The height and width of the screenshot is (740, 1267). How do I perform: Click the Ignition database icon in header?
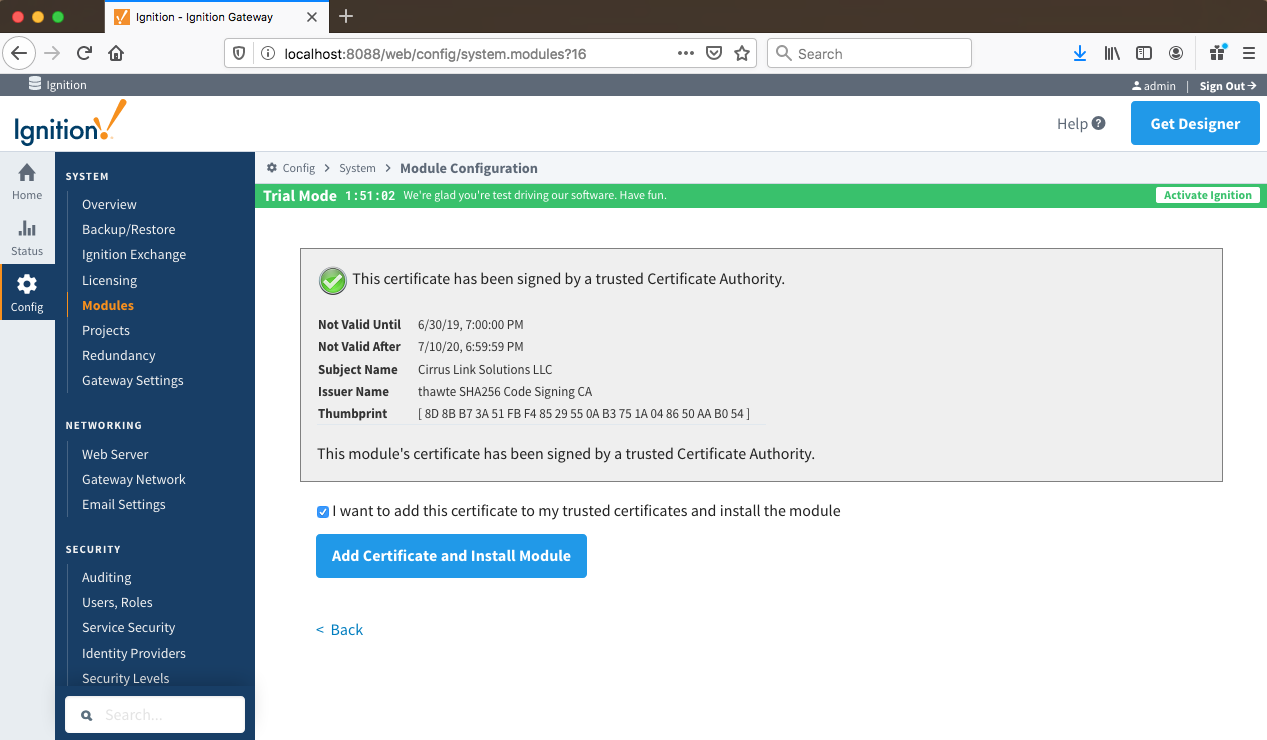(35, 84)
